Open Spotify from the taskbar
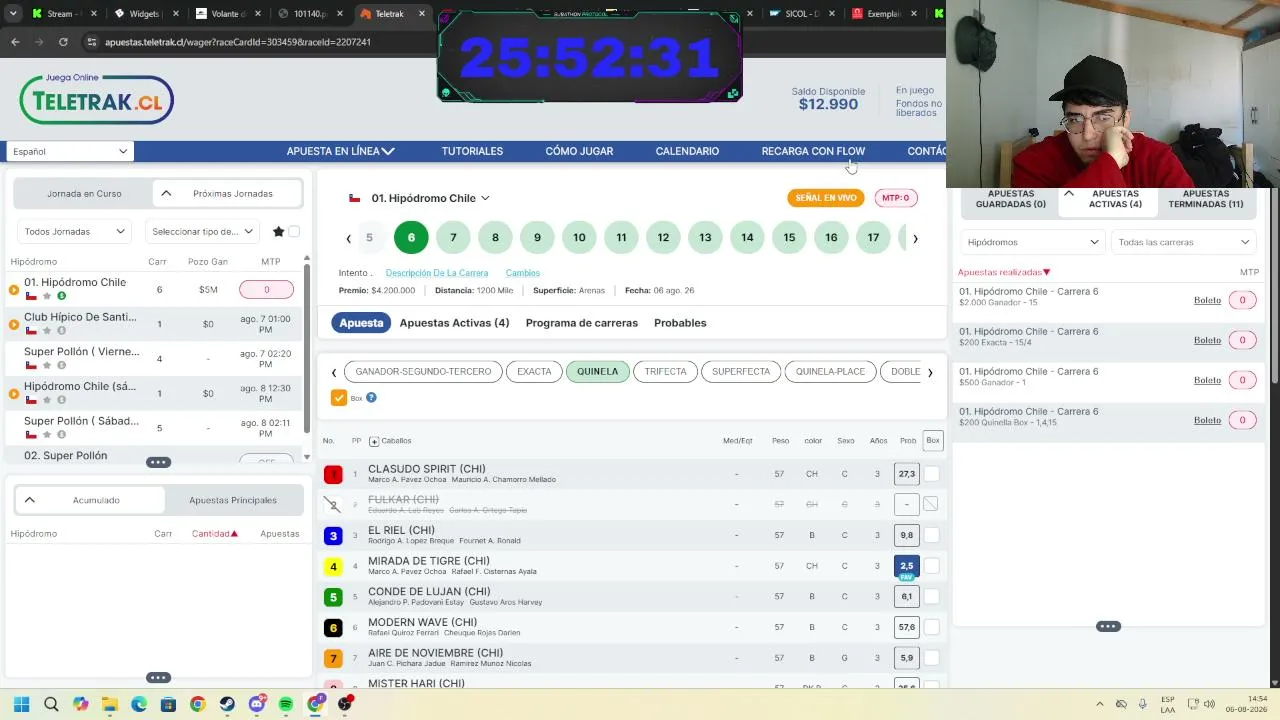 (x=286, y=704)
